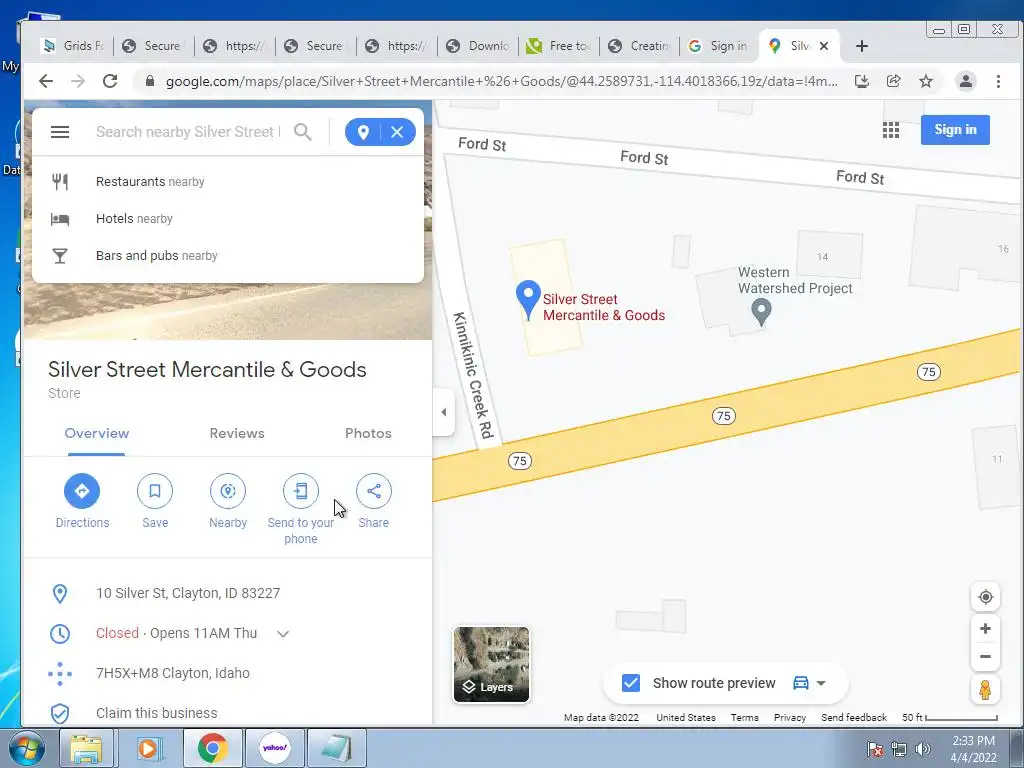Image resolution: width=1024 pixels, height=768 pixels.
Task: Open the Windows Start menu
Action: 26,748
